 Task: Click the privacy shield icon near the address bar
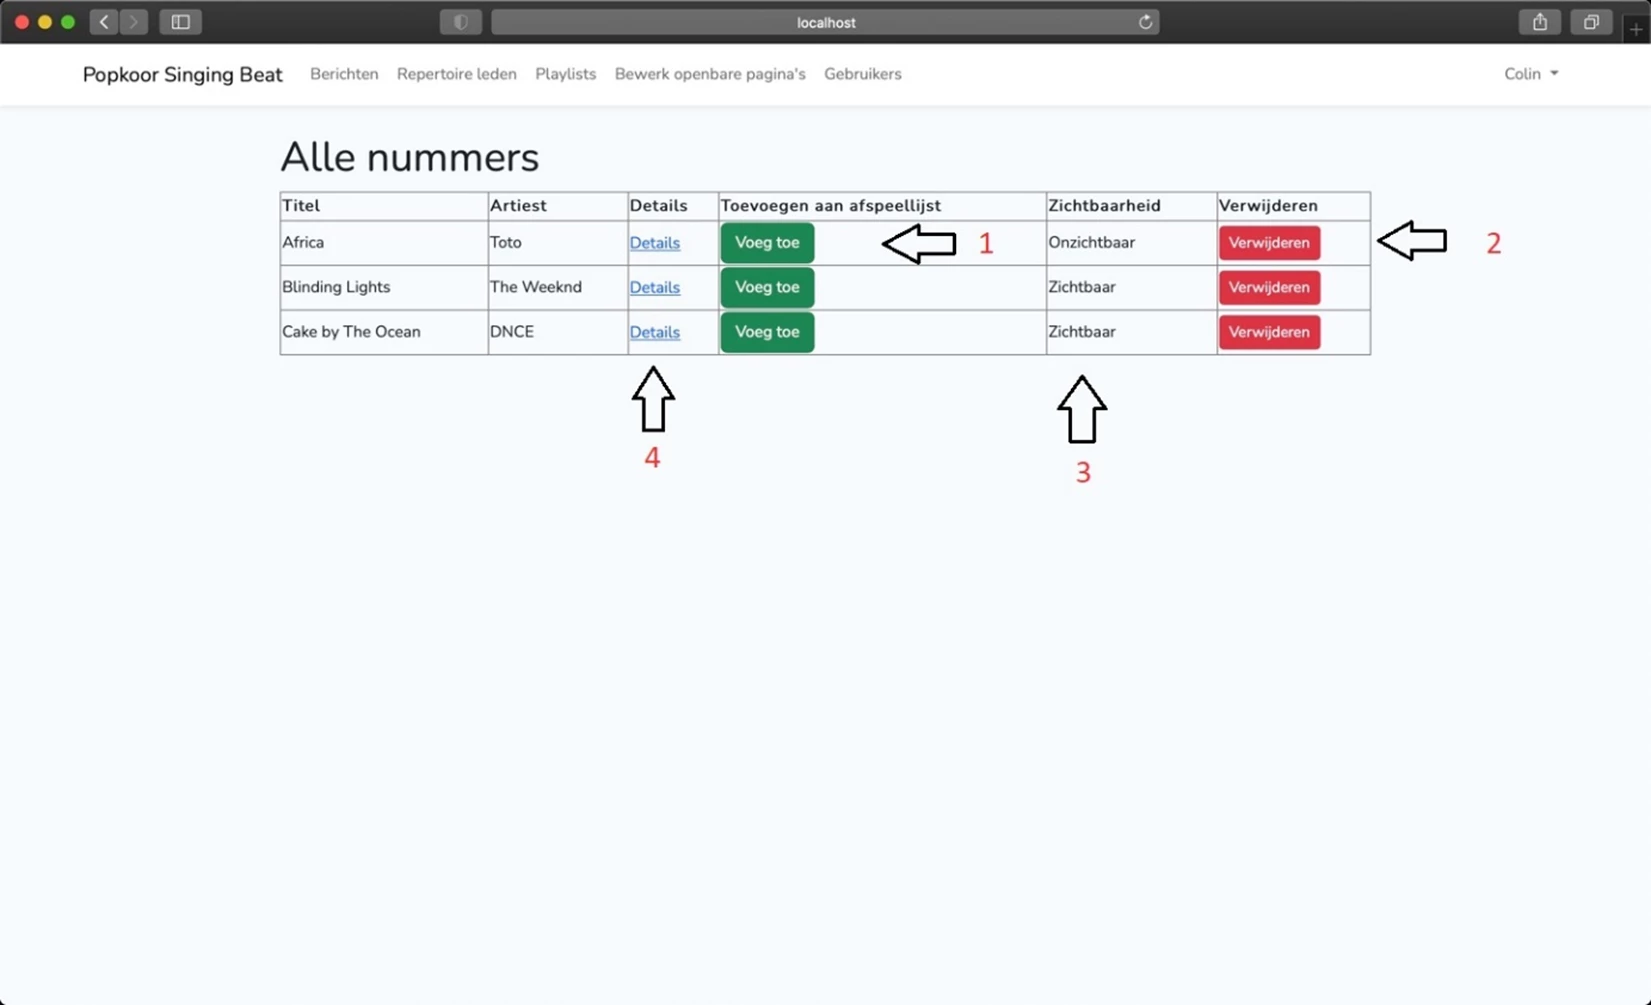click(x=461, y=21)
